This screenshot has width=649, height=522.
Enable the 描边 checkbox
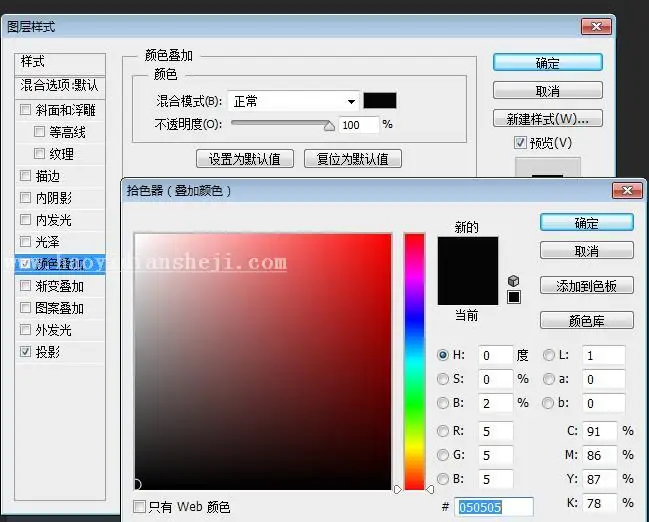(x=25, y=176)
